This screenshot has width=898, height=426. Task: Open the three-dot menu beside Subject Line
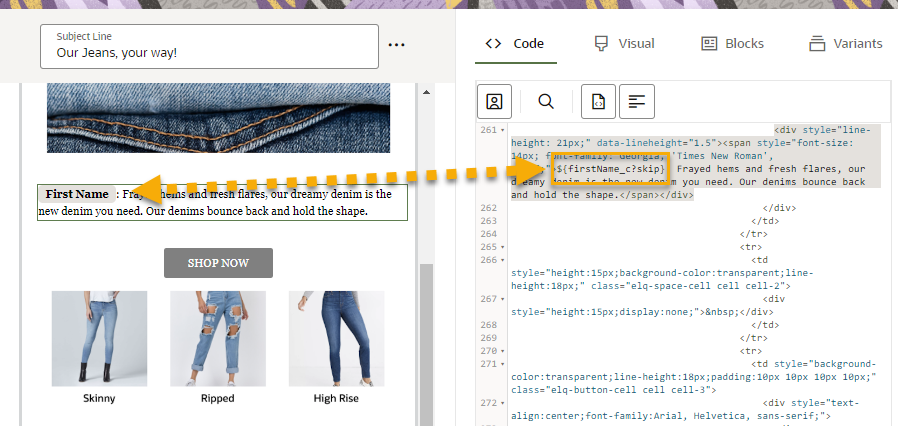[x=396, y=45]
